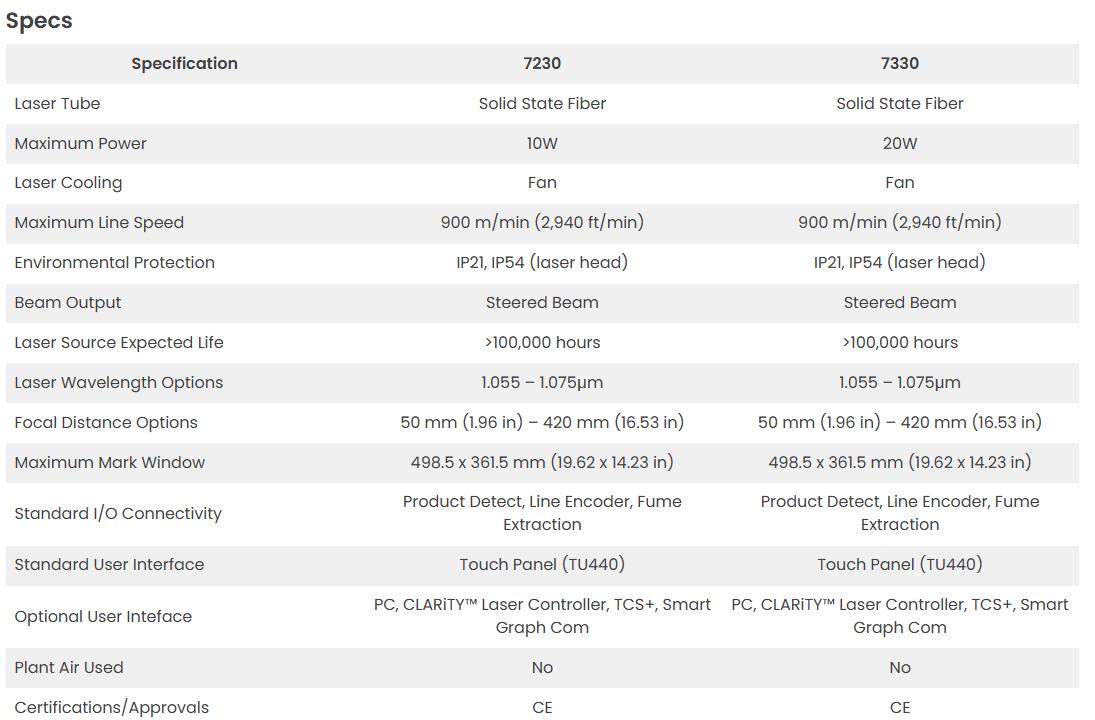Screen dimensions: 1095x720
Task: Select the 7230 column header
Action: point(542,63)
